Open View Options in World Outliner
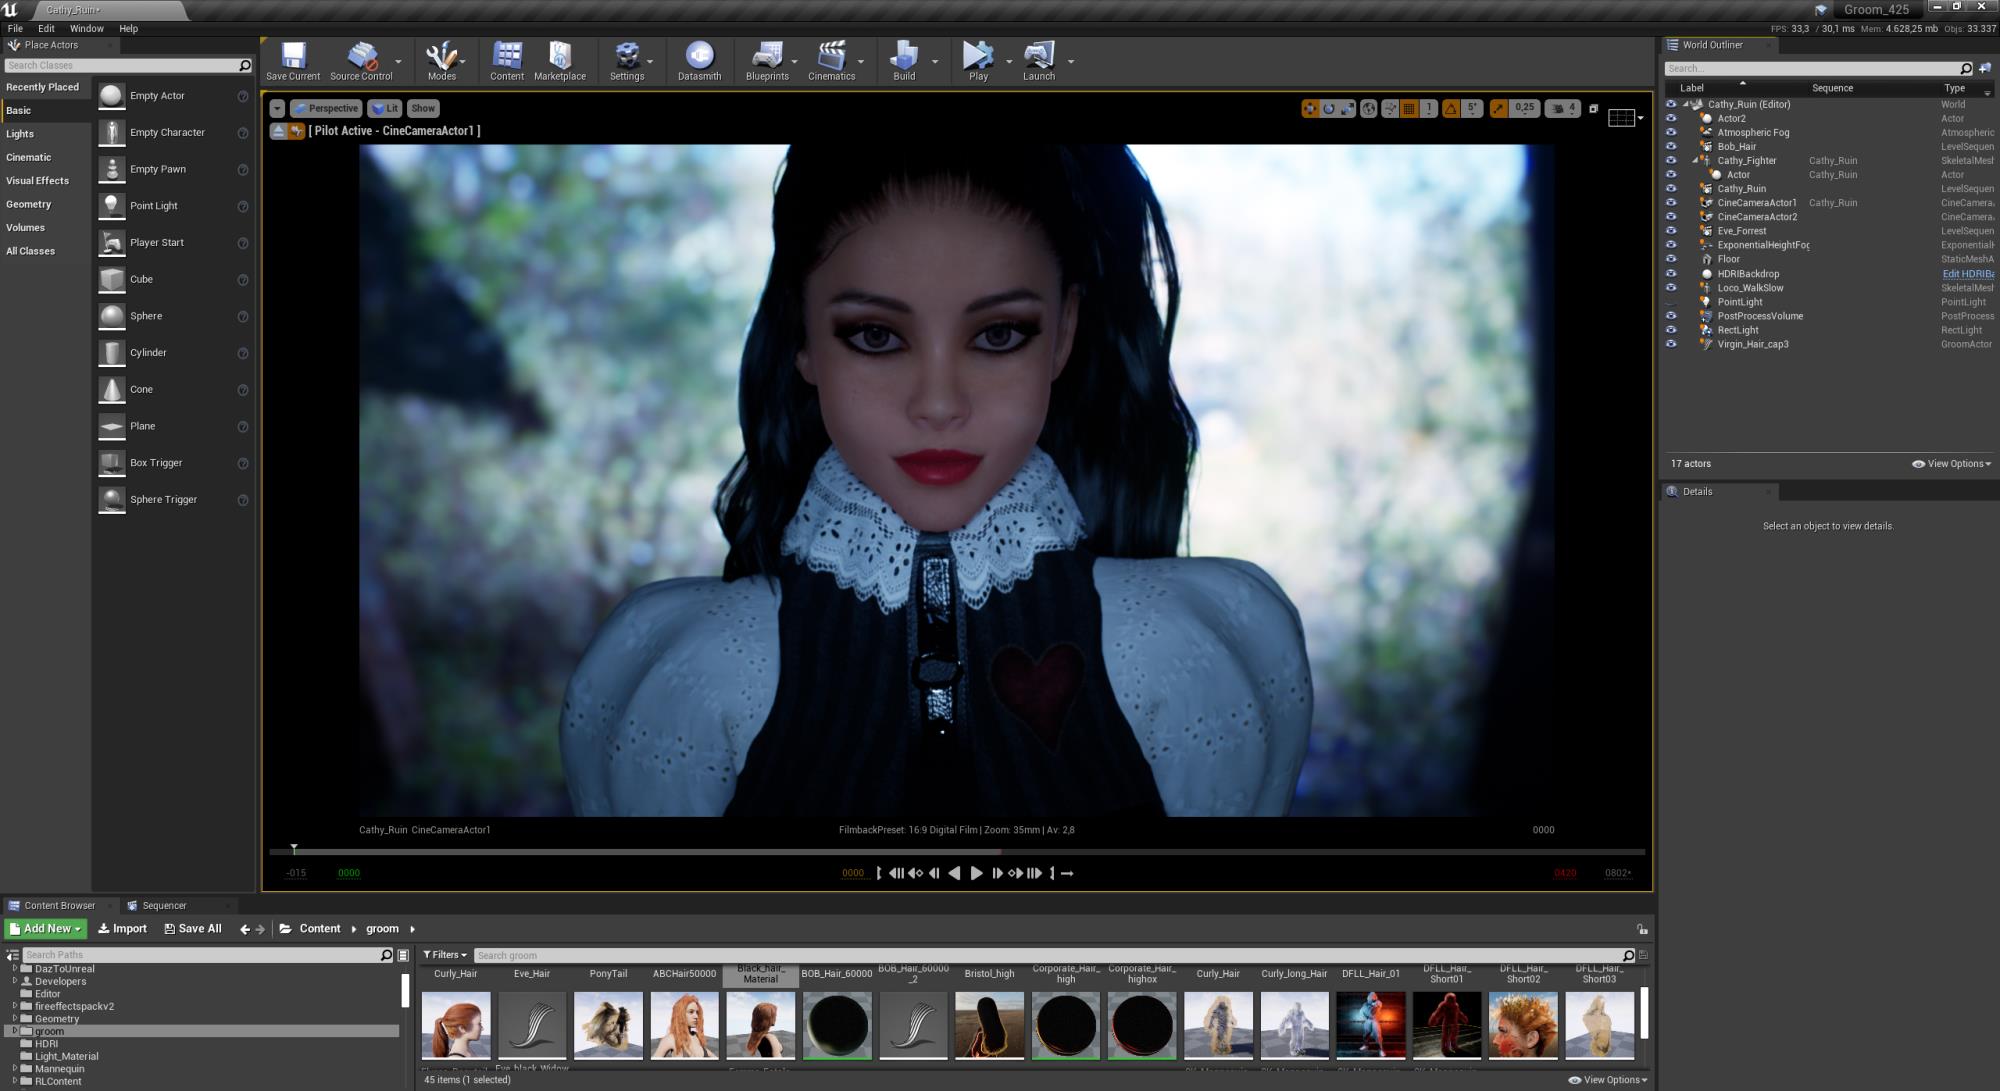This screenshot has width=2000, height=1091. [x=1951, y=464]
